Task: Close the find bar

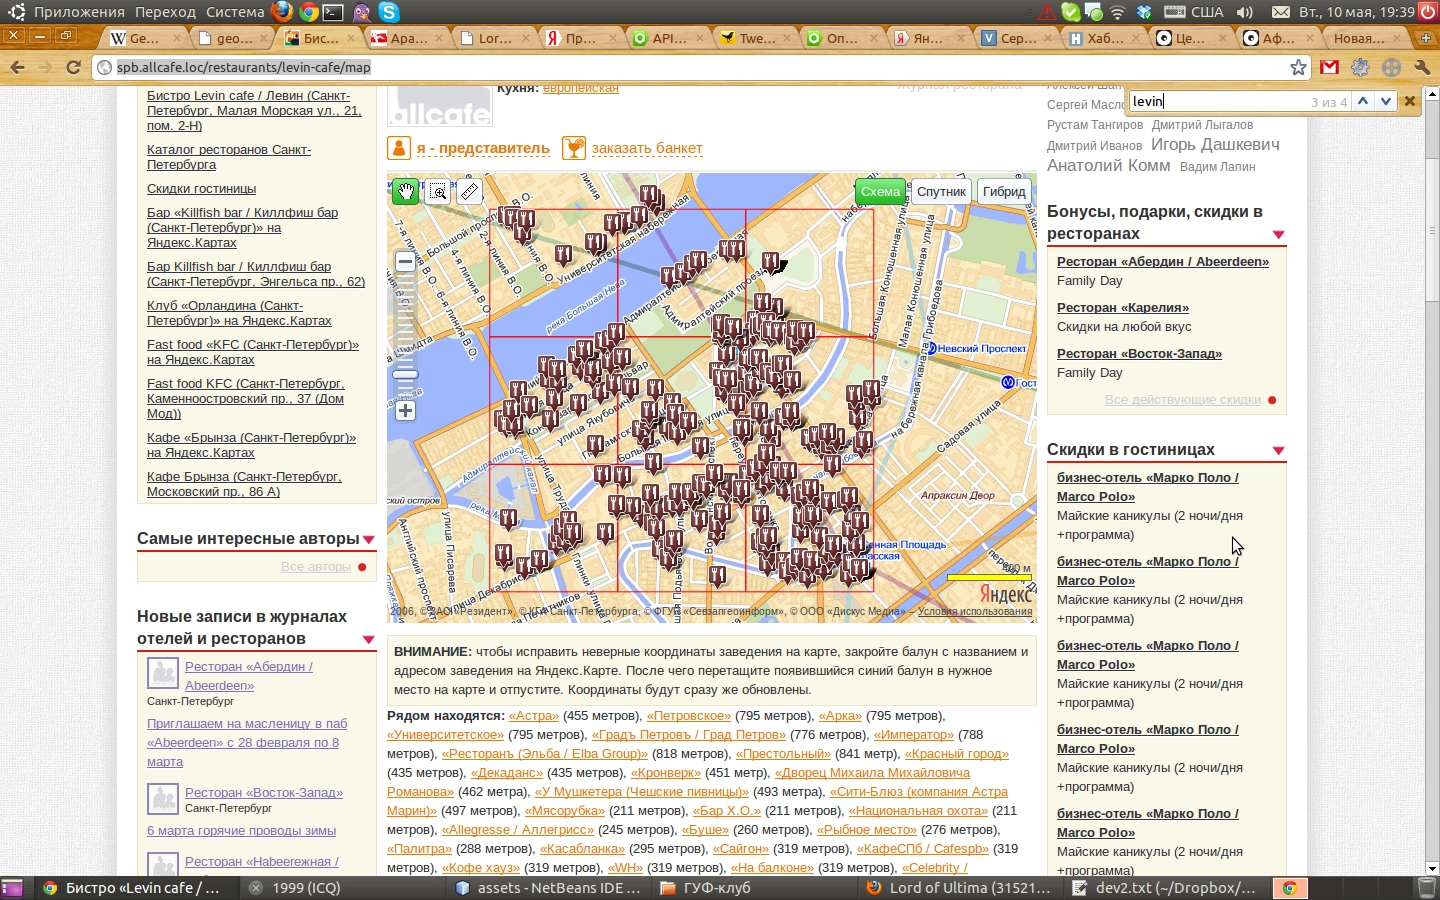Action: click(x=1410, y=101)
